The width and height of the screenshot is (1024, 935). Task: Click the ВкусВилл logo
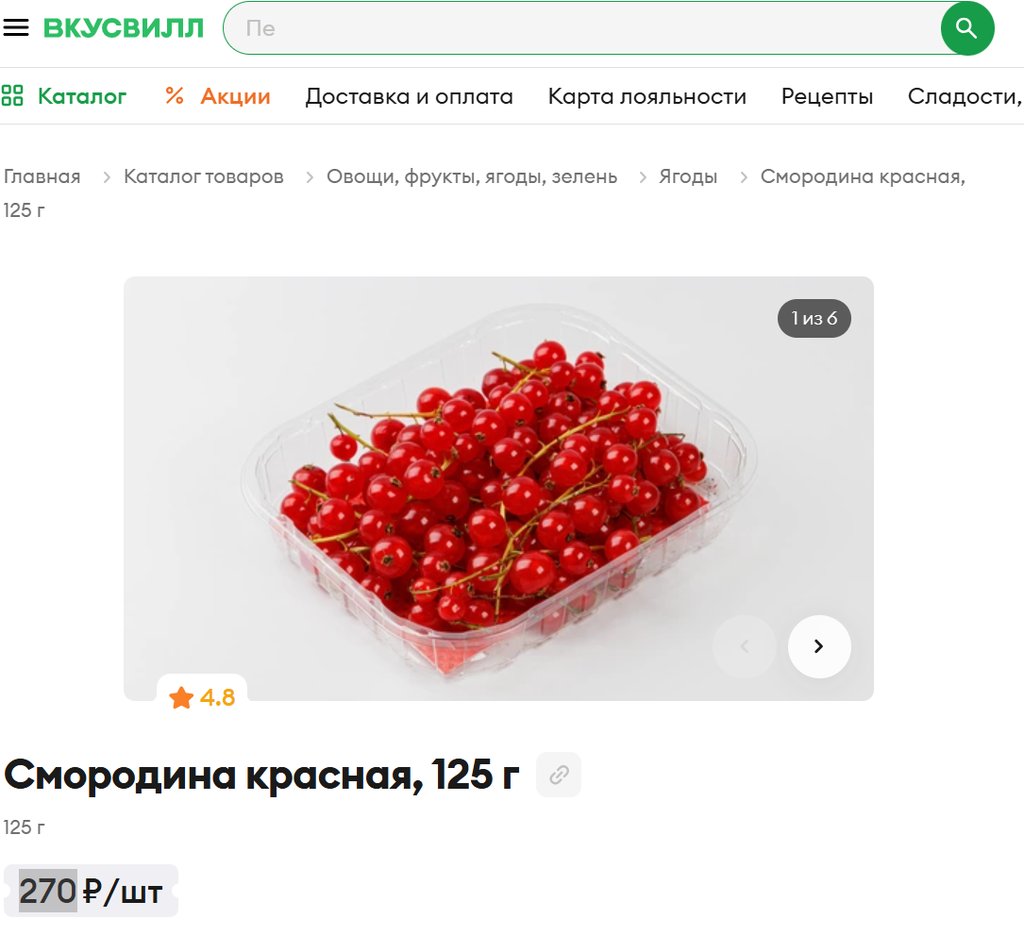point(123,28)
